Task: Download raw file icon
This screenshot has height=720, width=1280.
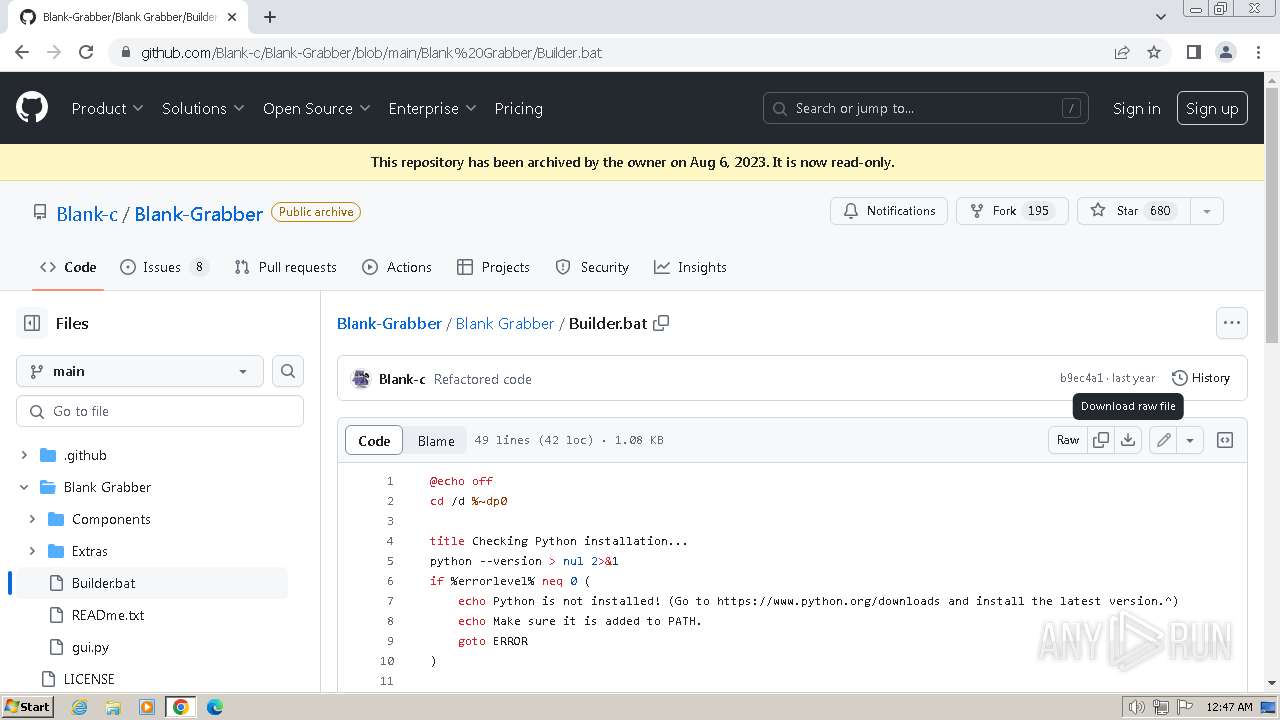Action: (1128, 440)
